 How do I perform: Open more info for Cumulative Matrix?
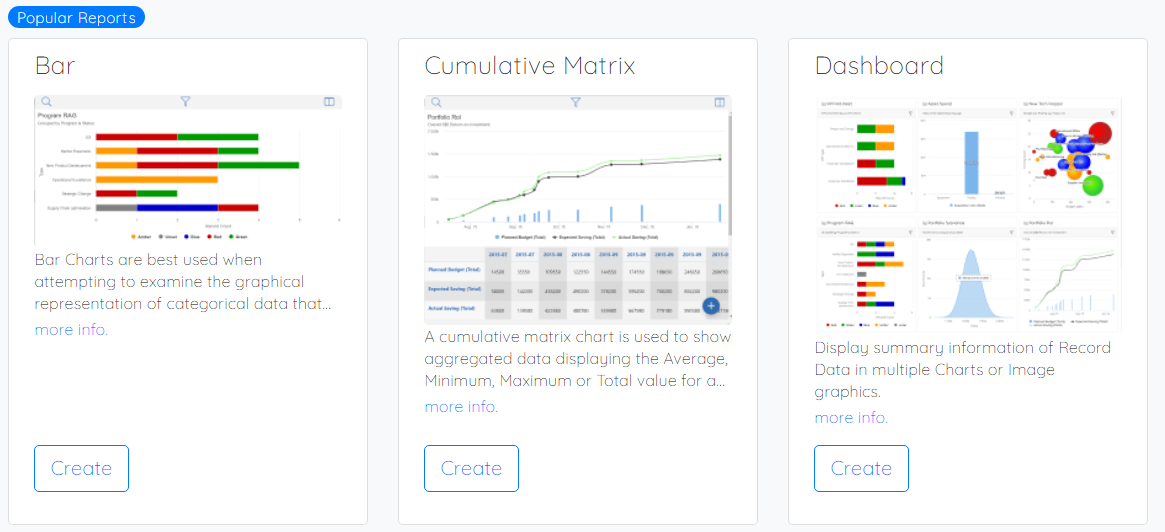461,407
